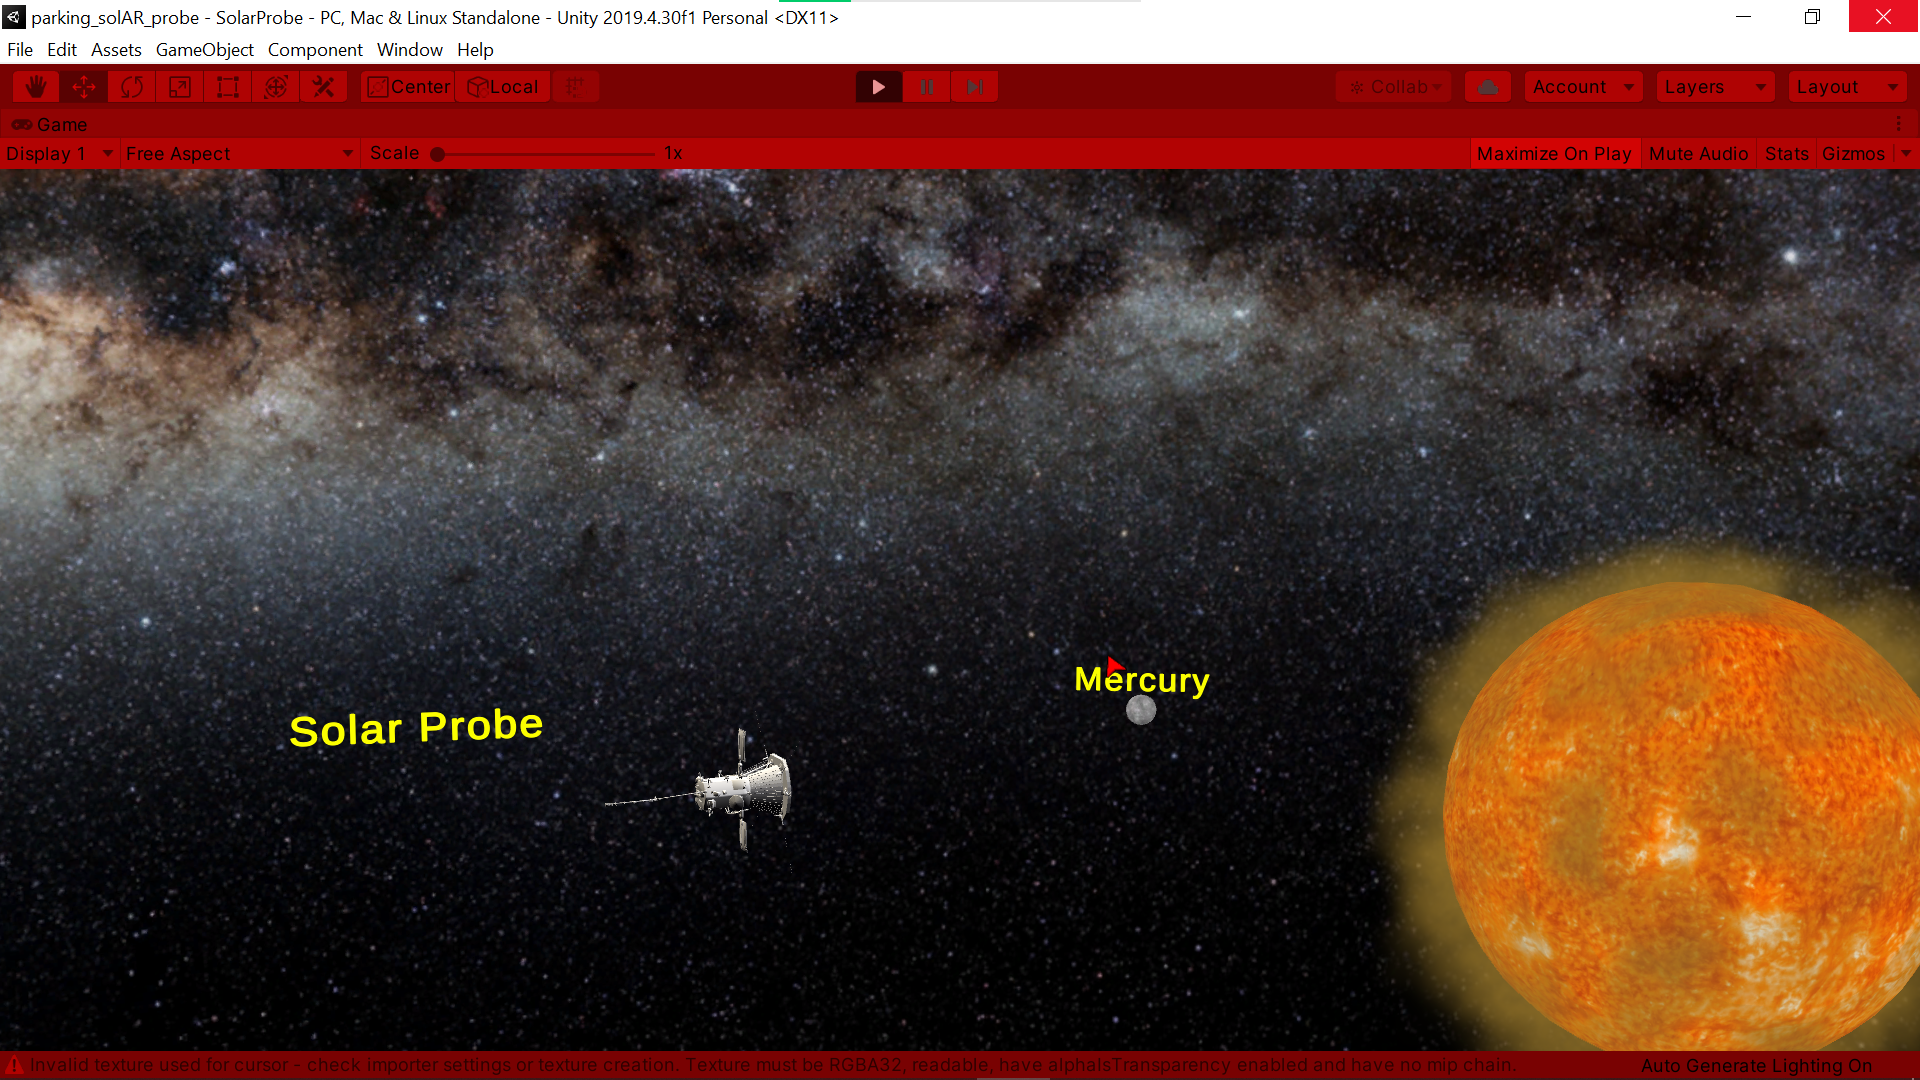Image resolution: width=1920 pixels, height=1080 pixels.
Task: Open the Window menu
Action: coord(410,50)
